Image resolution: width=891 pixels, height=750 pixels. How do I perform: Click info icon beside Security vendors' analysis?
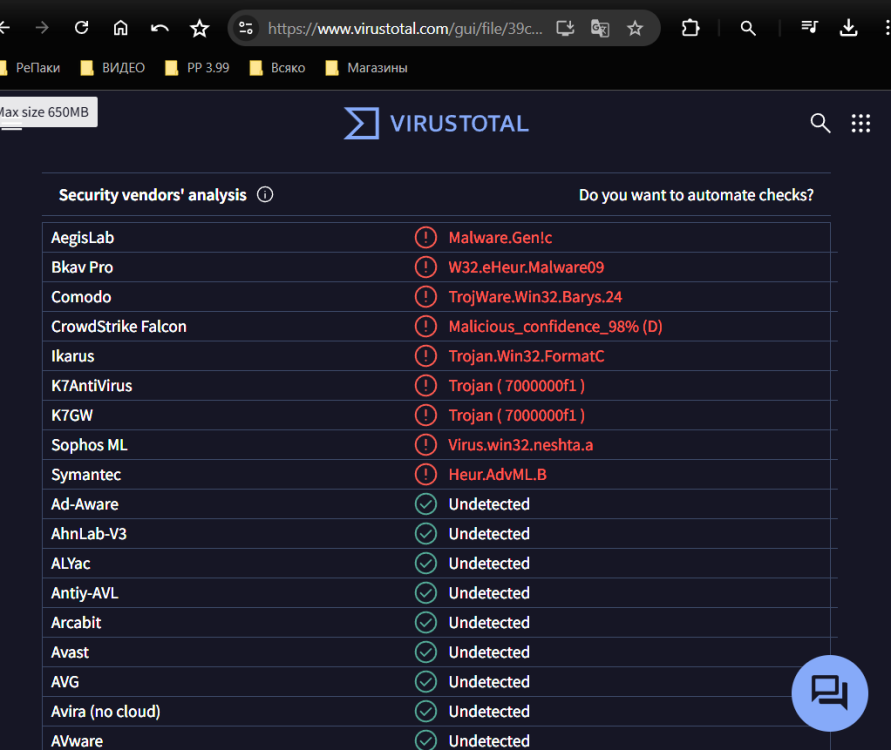265,195
